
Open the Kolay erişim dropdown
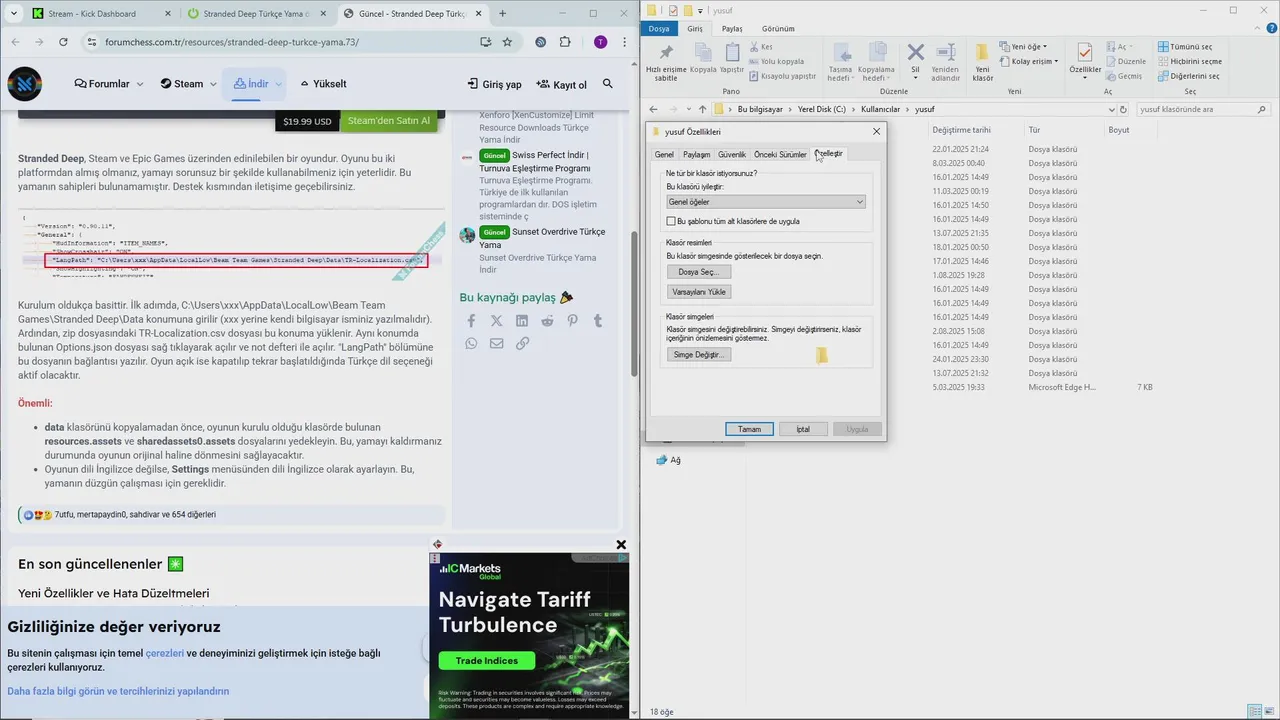click(1030, 61)
